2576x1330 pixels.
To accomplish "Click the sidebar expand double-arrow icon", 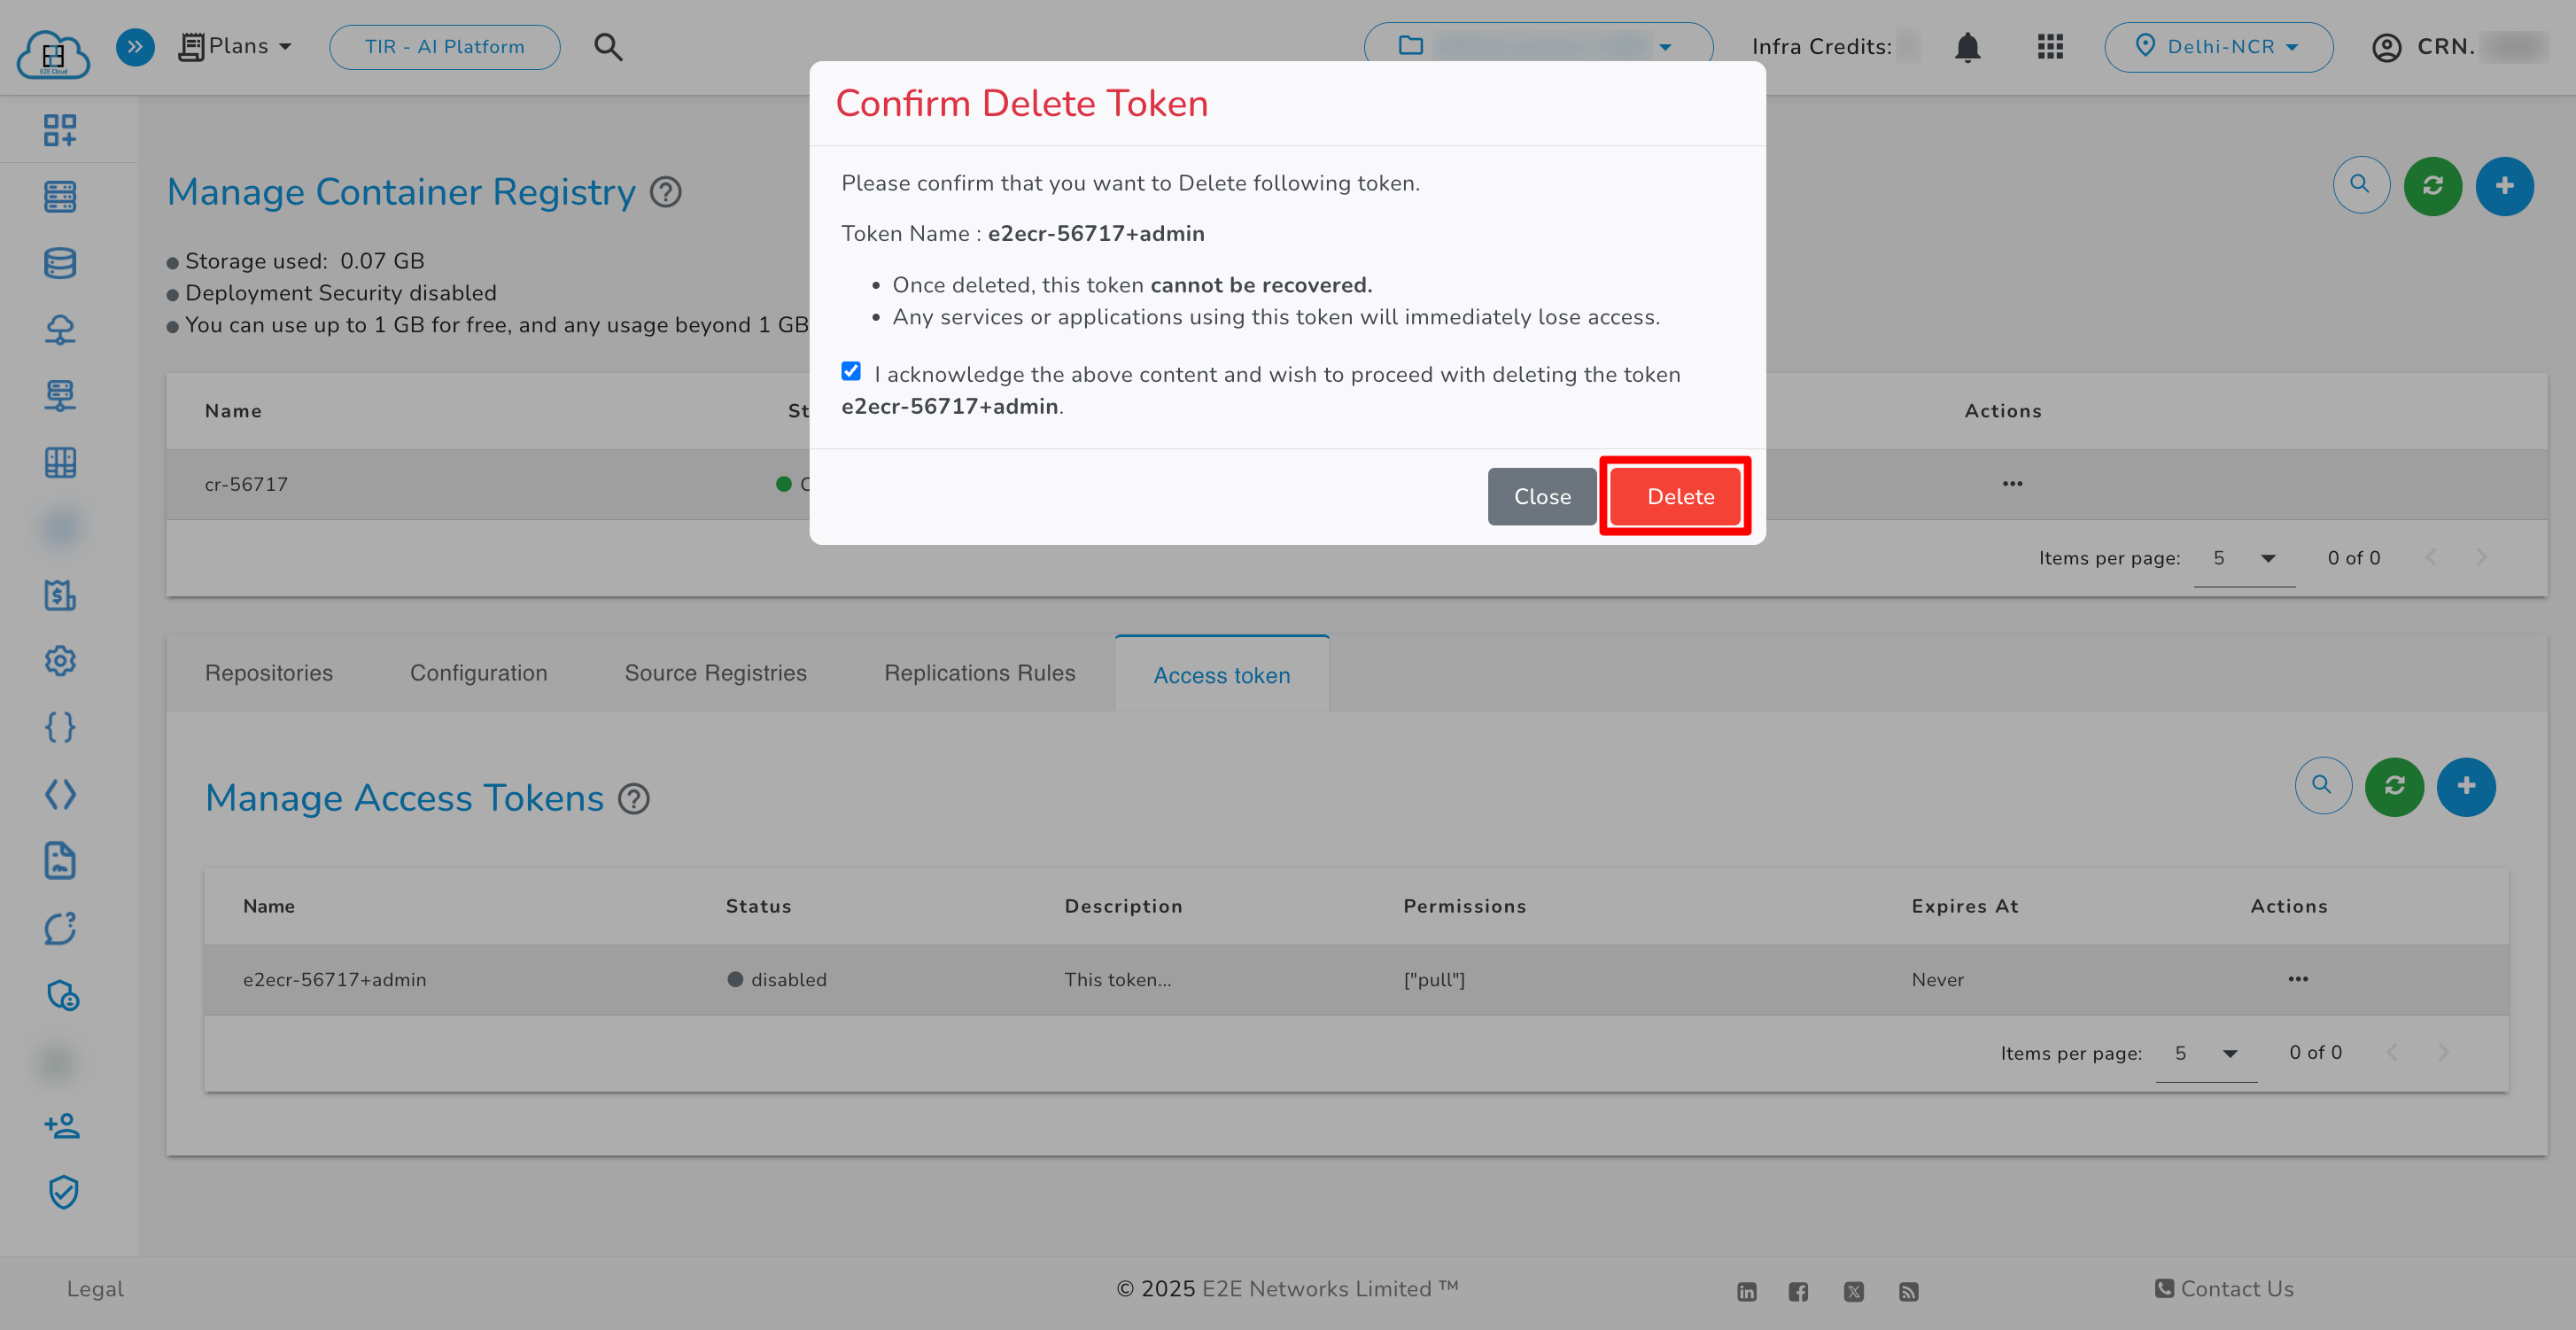I will click(135, 46).
